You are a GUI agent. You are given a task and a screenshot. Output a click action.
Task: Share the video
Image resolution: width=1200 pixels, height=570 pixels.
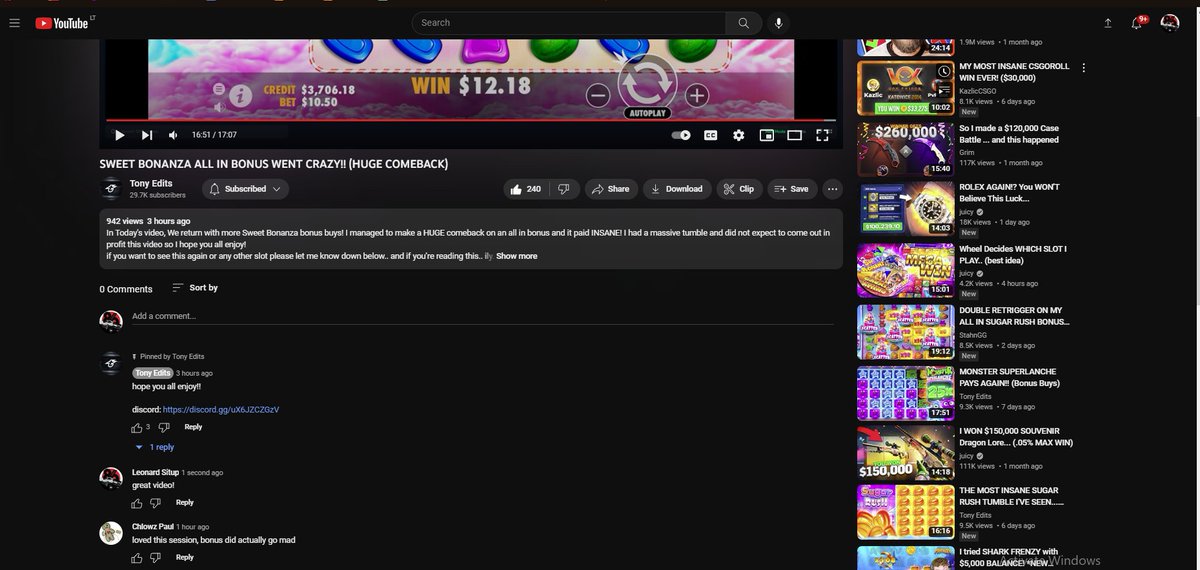point(610,189)
